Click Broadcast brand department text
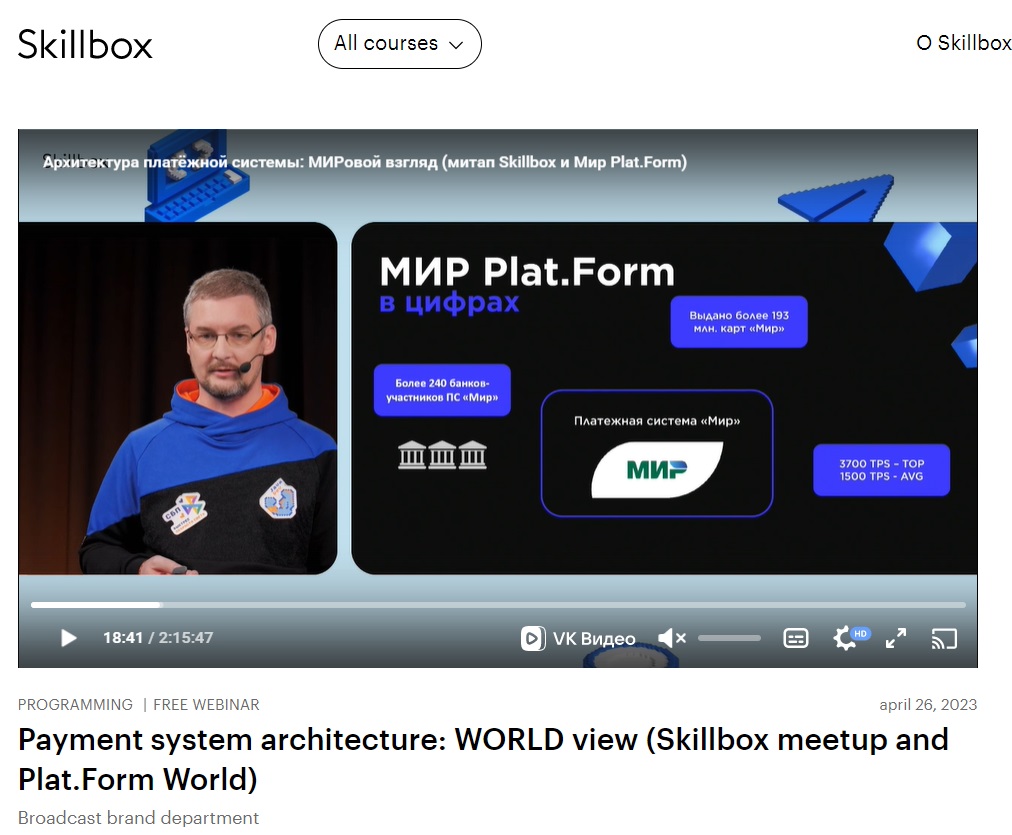The height and width of the screenshot is (835, 1012). [x=138, y=818]
